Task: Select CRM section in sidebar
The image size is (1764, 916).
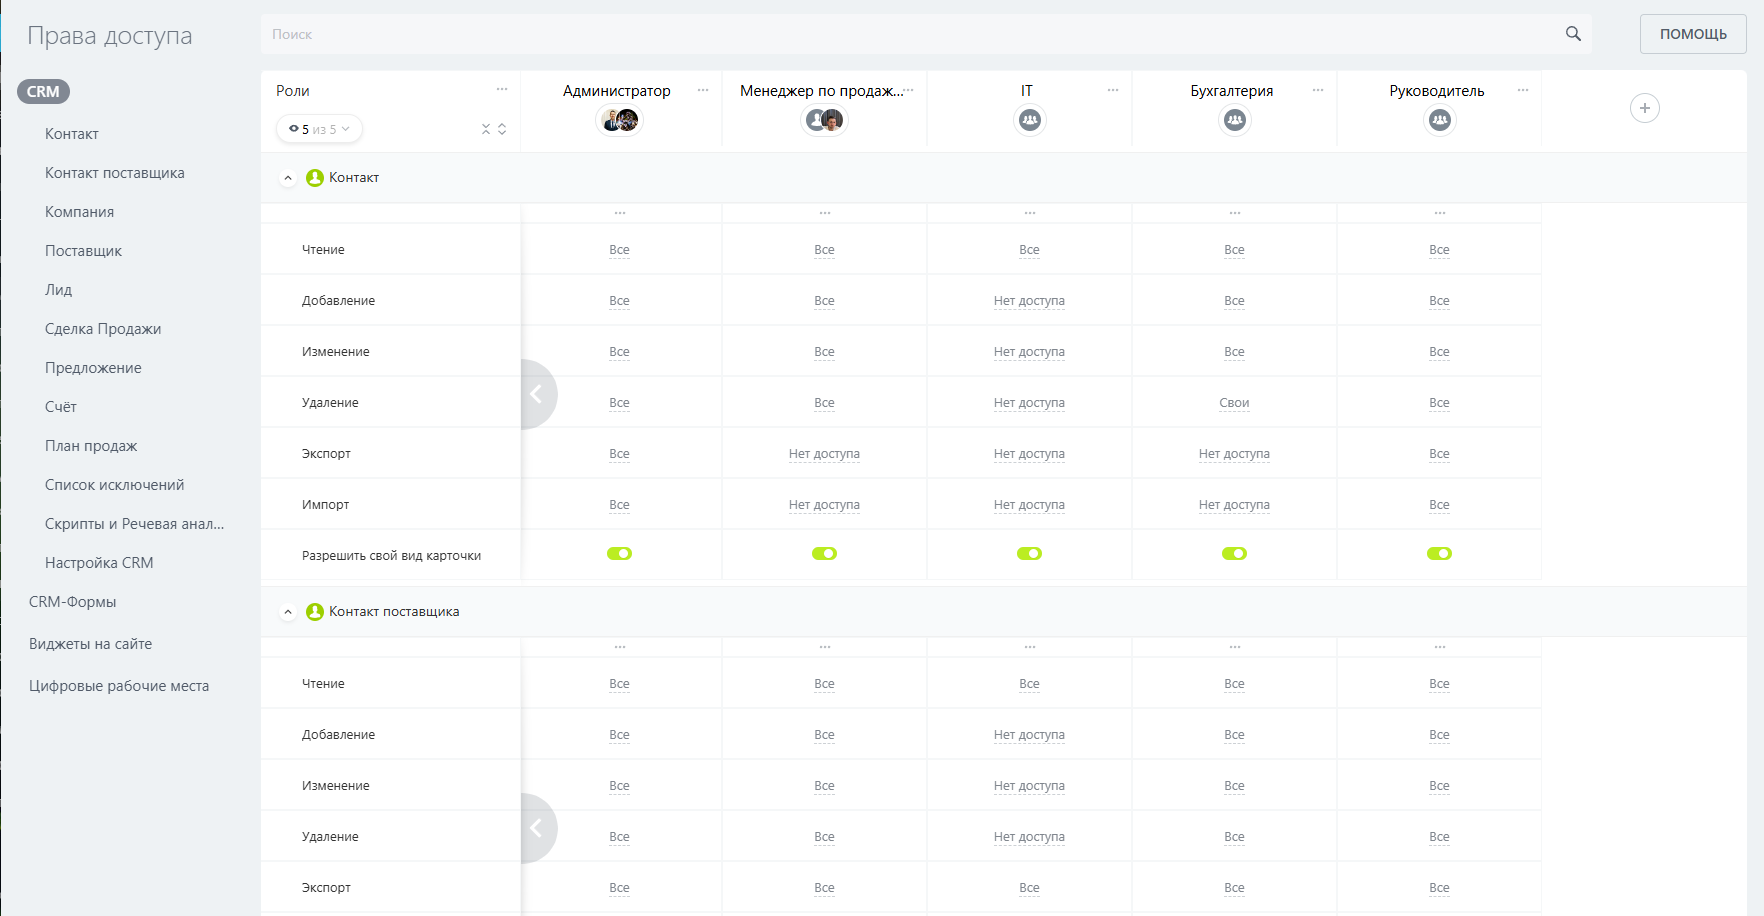Action: (43, 92)
